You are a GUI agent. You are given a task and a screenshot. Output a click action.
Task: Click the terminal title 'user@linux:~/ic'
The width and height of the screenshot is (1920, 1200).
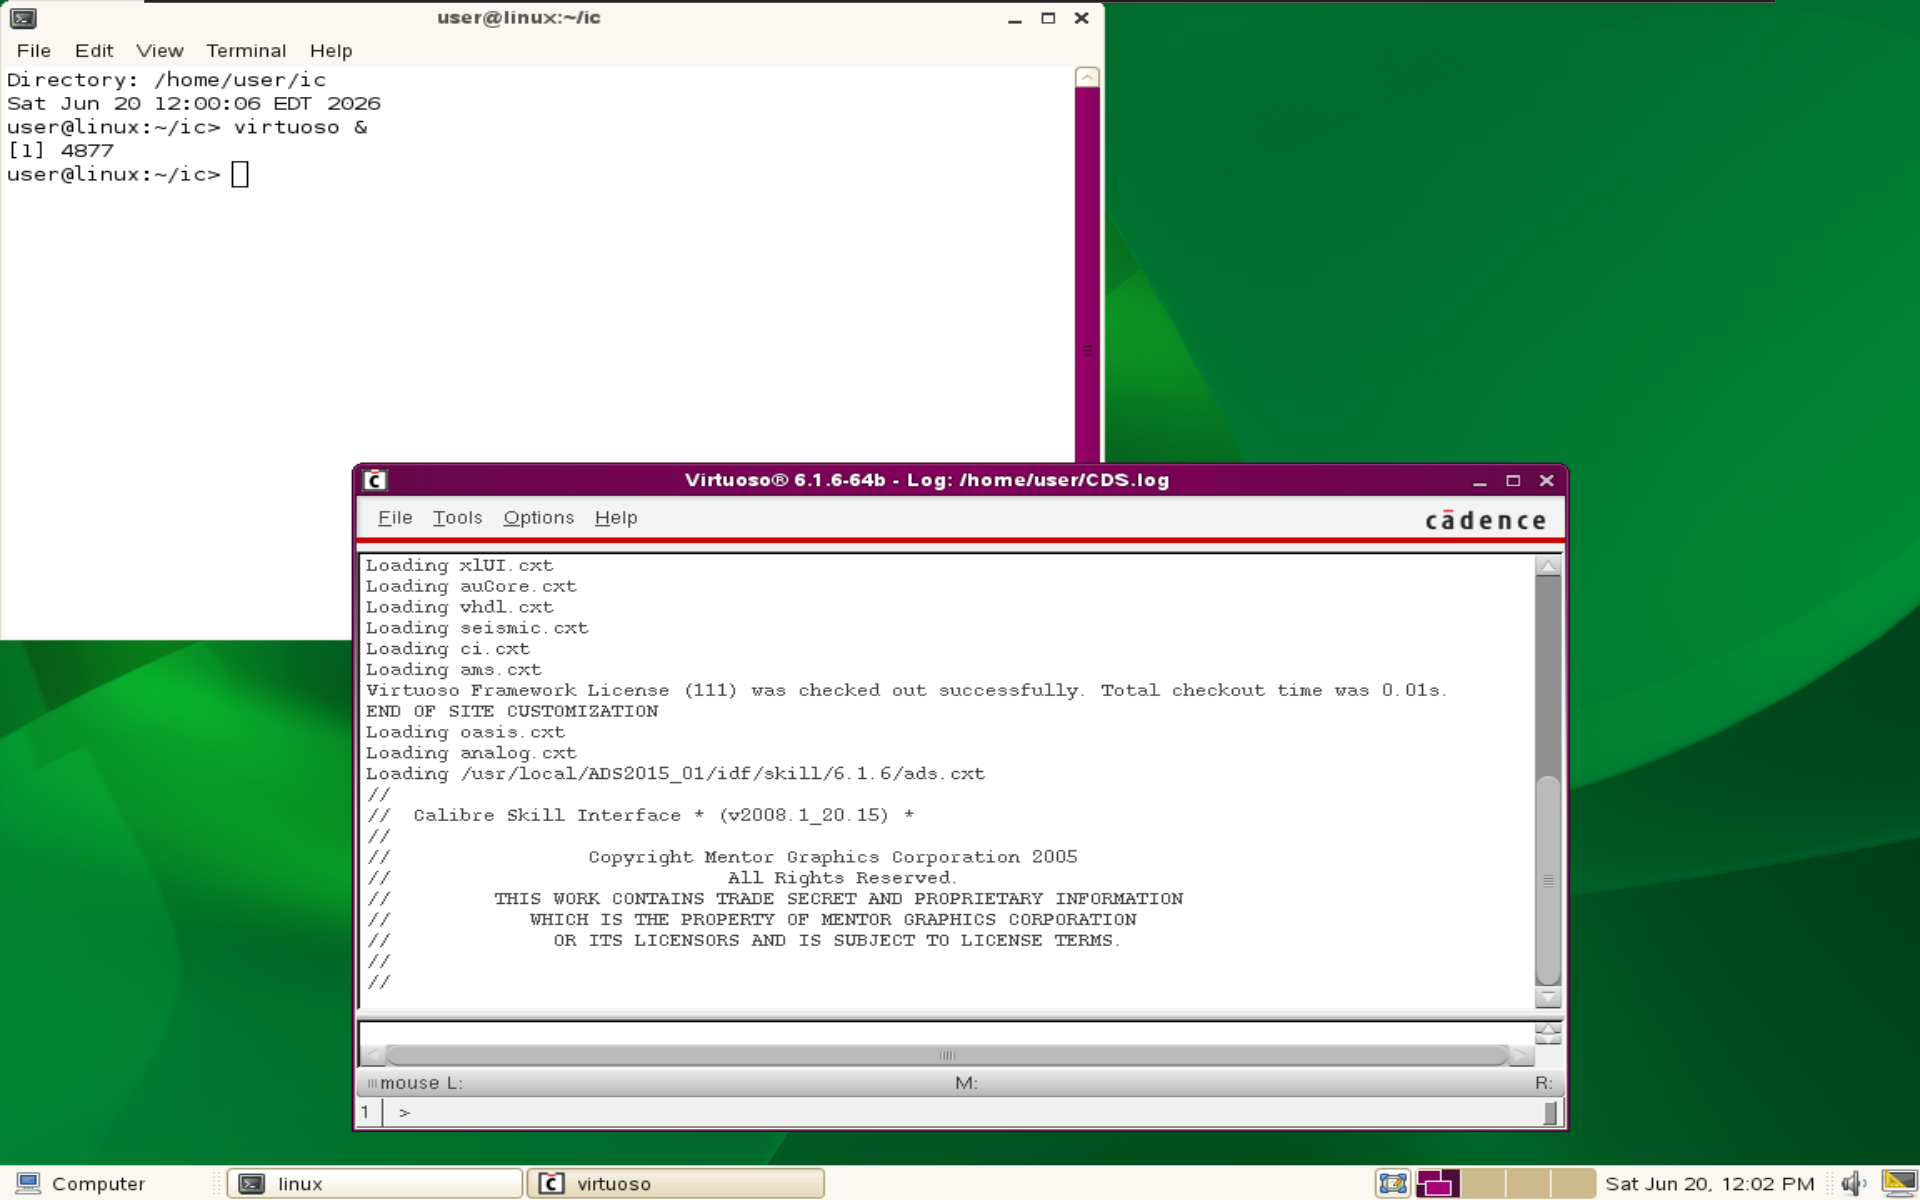tap(518, 17)
